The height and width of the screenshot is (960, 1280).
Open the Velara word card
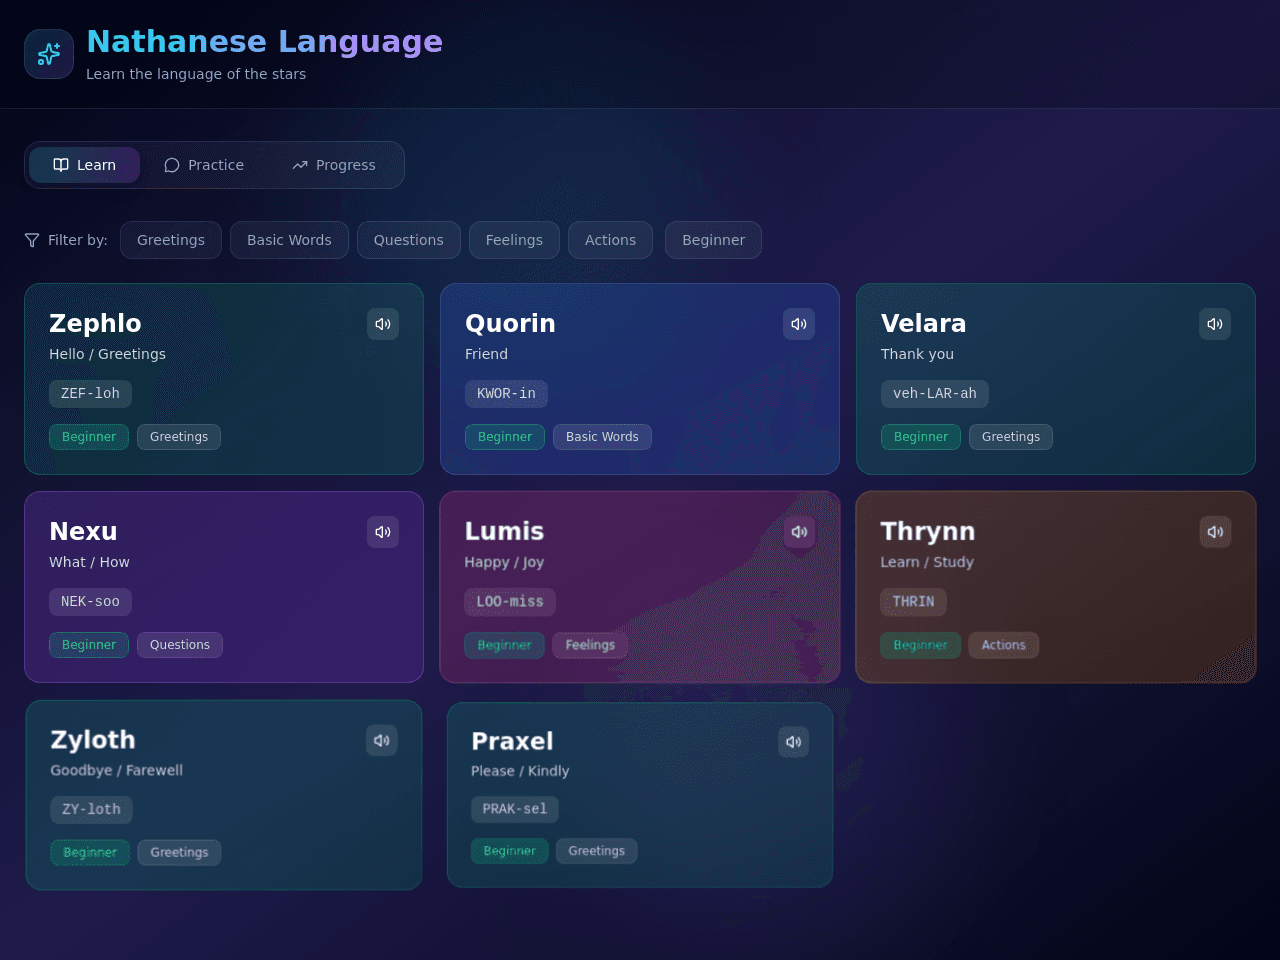coord(1056,379)
